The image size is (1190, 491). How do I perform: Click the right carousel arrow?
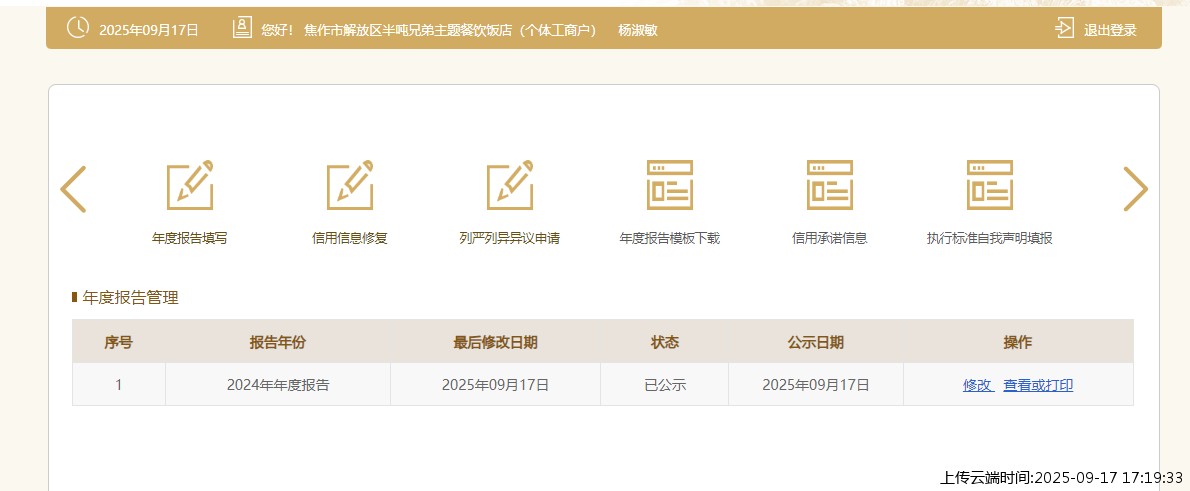(1135, 189)
